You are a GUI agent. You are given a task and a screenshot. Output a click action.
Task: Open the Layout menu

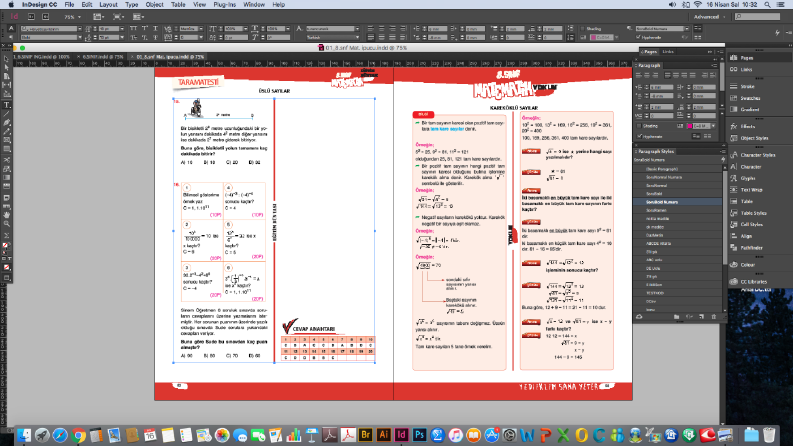tap(108, 5)
